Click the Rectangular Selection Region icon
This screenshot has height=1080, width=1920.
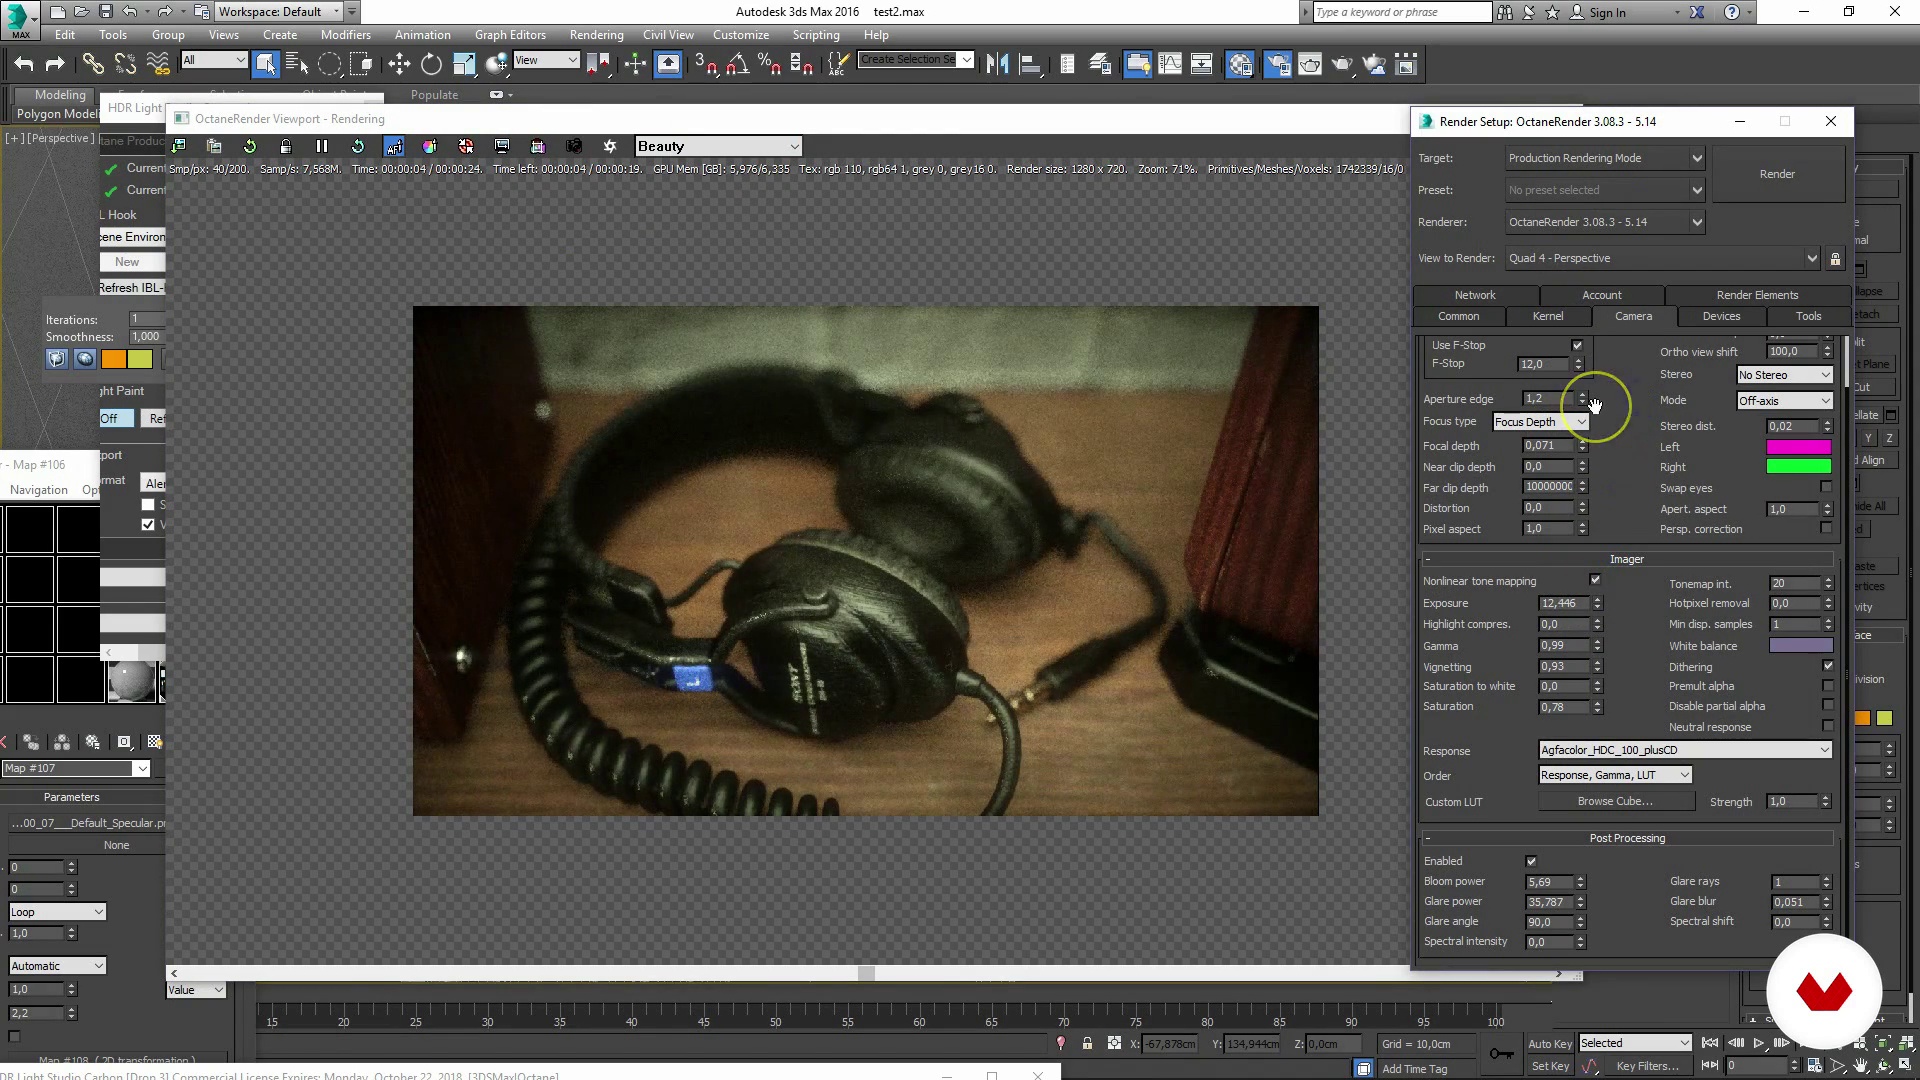tap(329, 64)
